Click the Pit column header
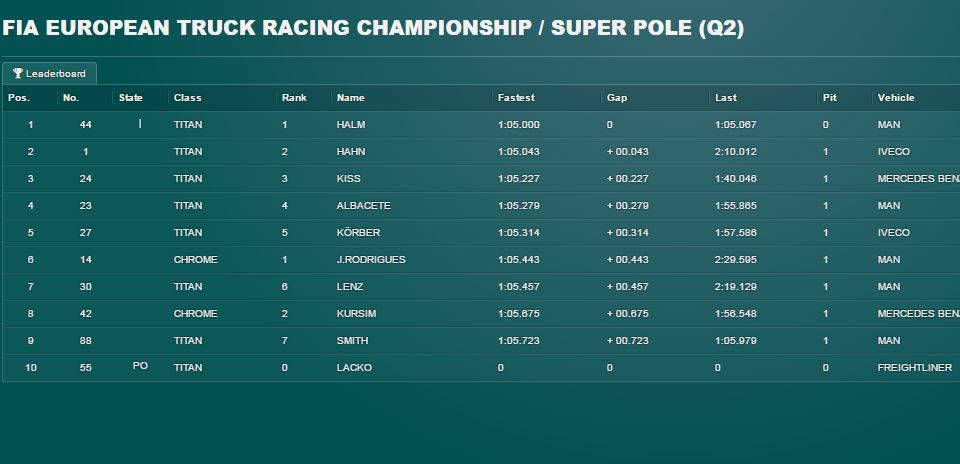 coord(830,98)
